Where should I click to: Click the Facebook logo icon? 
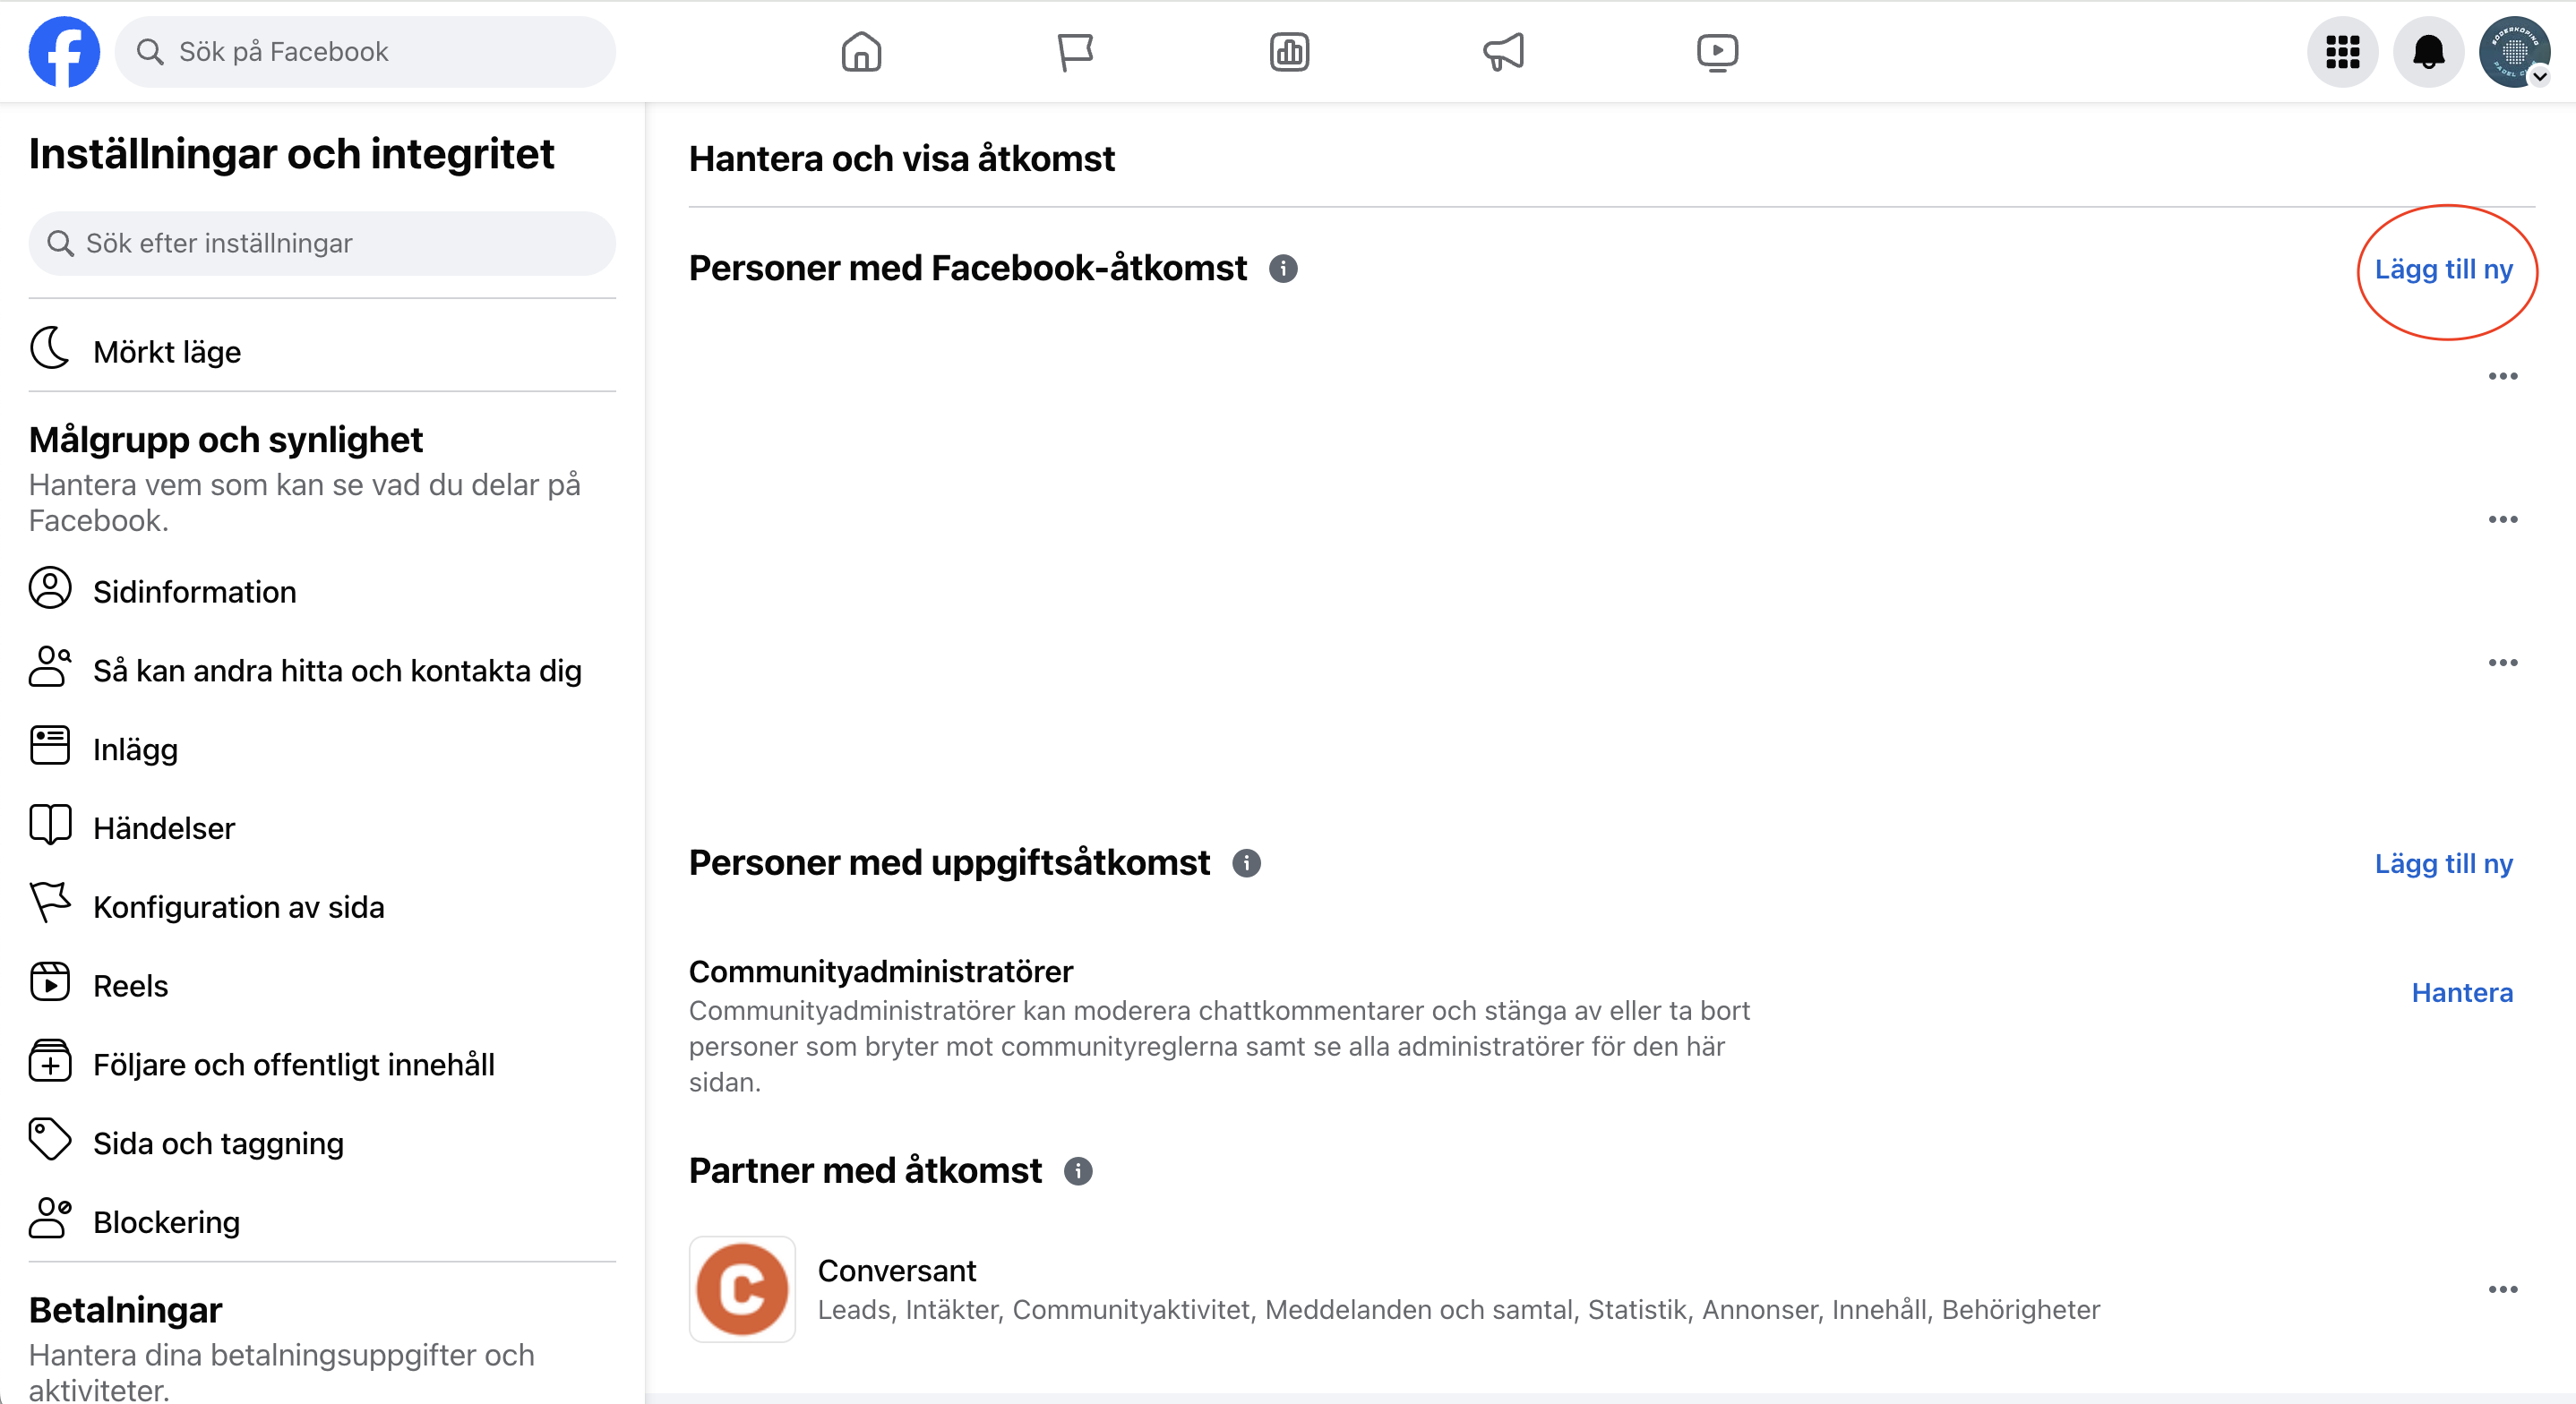pyautogui.click(x=64, y=52)
